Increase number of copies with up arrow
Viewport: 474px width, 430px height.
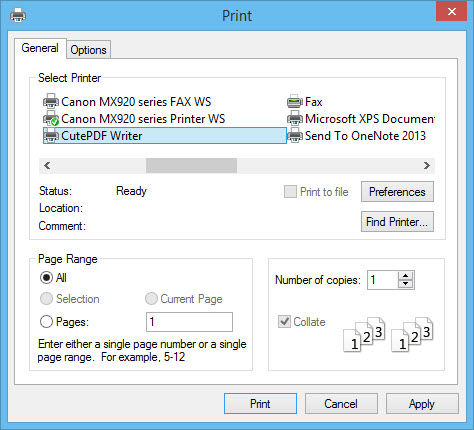pos(405,276)
